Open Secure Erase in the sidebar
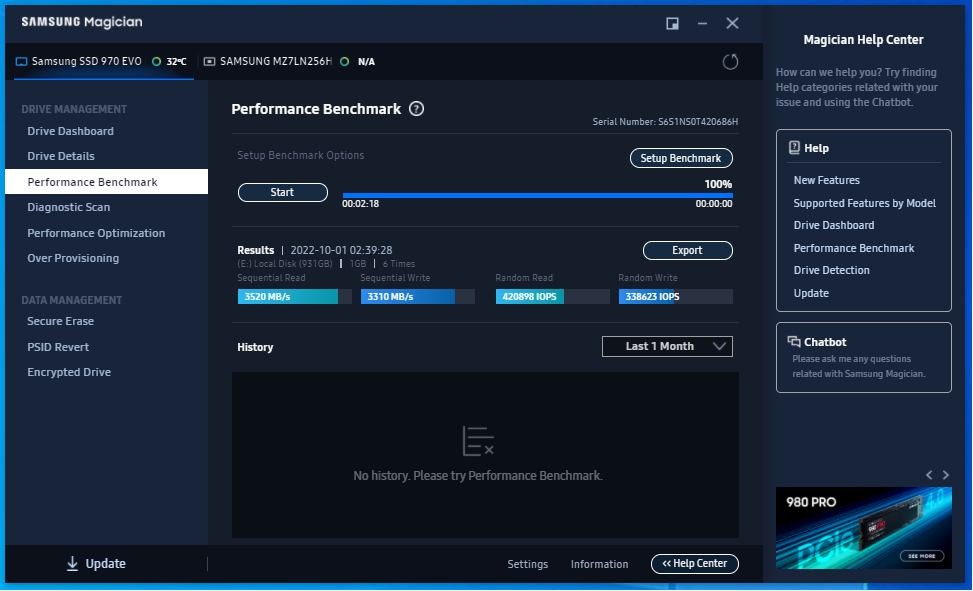Screen dimensions: 973x591 click(60, 321)
